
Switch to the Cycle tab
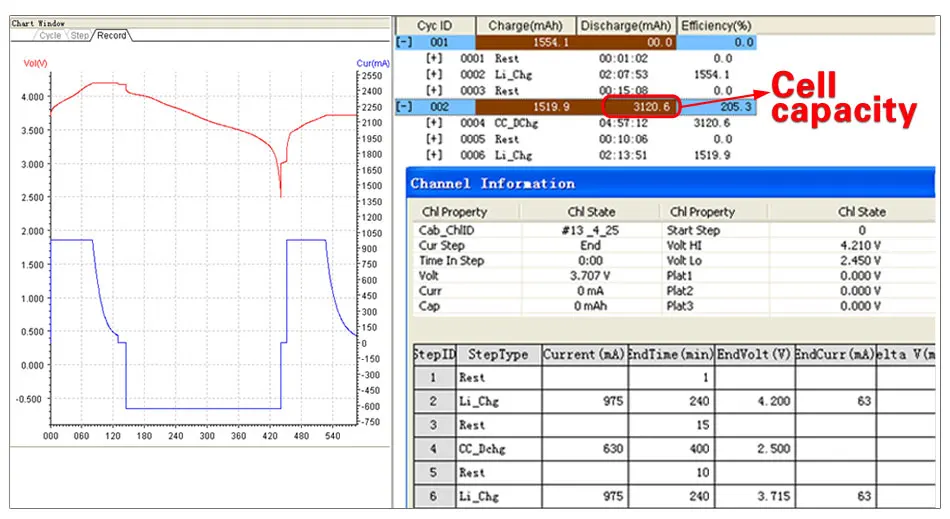coord(50,35)
